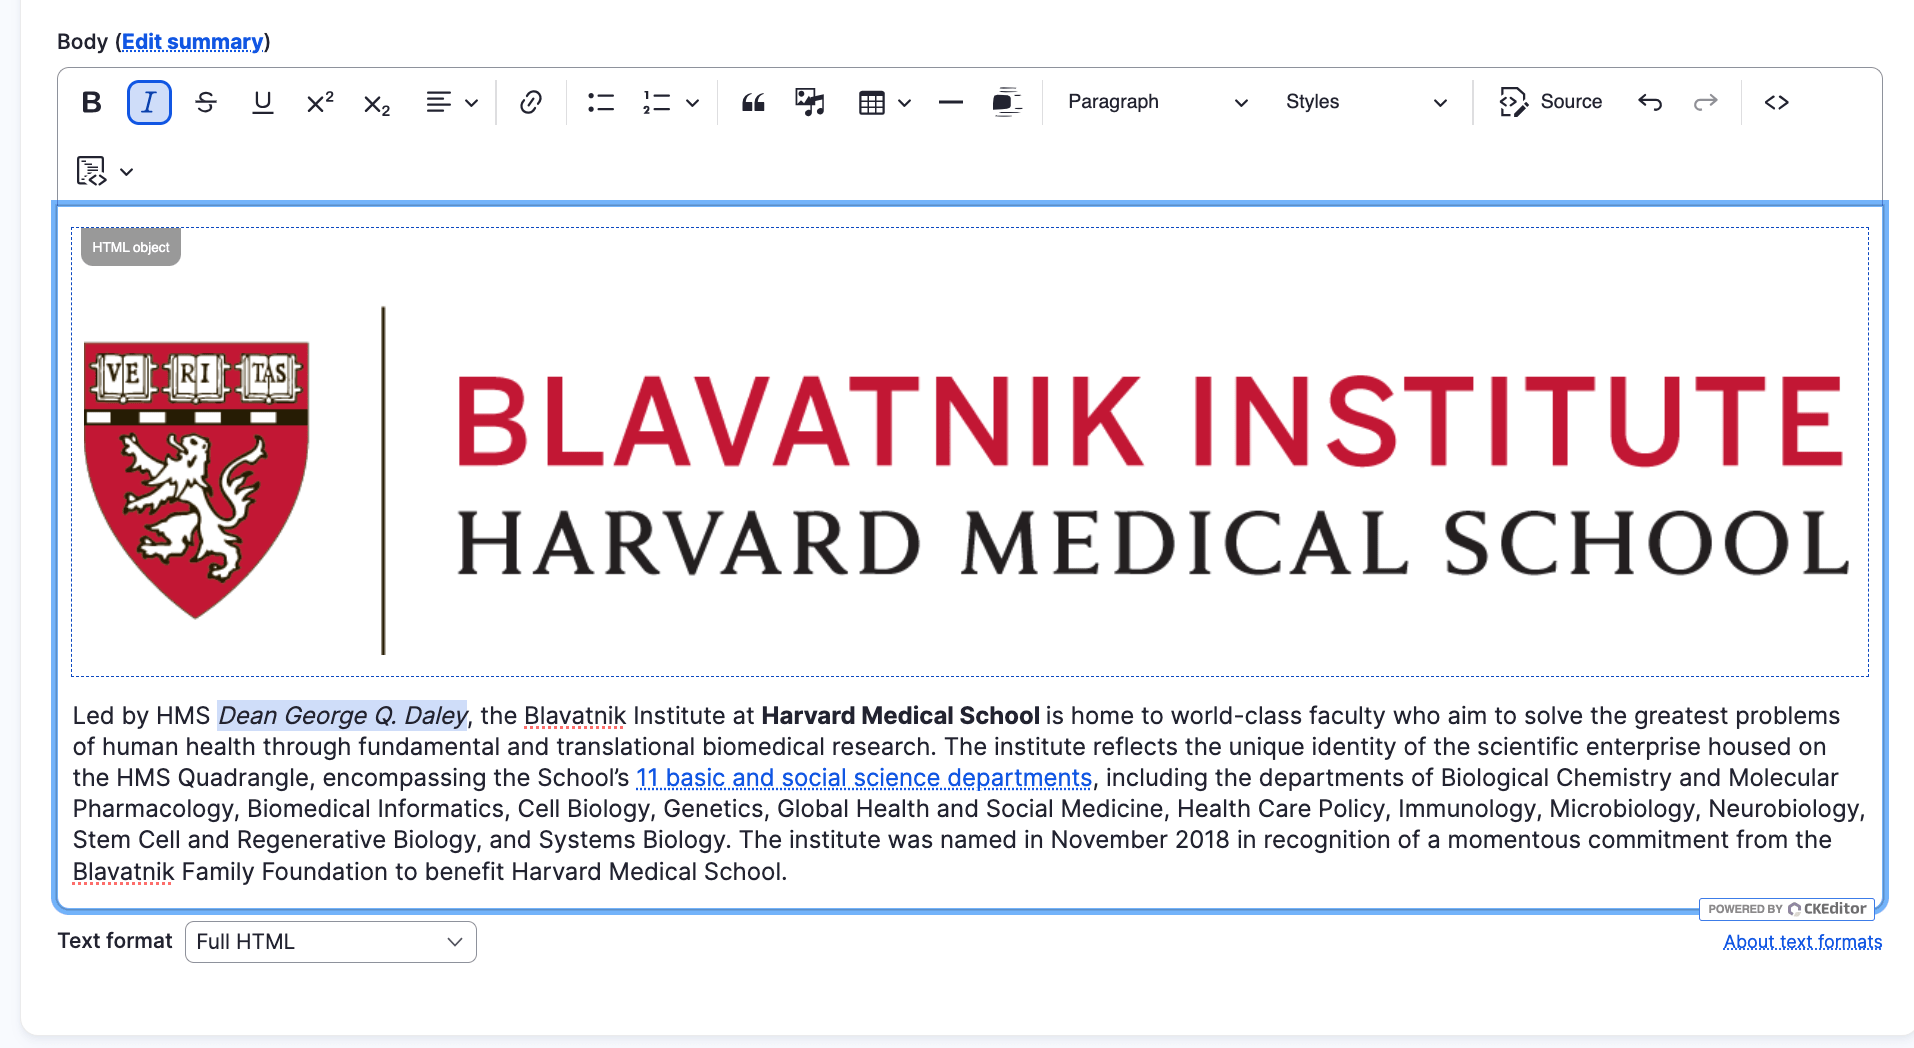Image resolution: width=1914 pixels, height=1048 pixels.
Task: Expand the template icon dropdown arrow
Action: pos(127,172)
